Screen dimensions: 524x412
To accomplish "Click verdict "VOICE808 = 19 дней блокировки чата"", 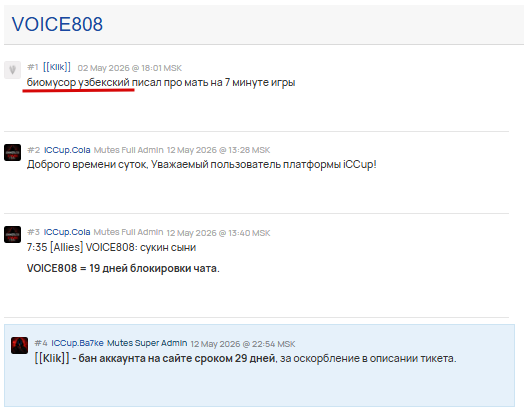I will click(x=123, y=268).
